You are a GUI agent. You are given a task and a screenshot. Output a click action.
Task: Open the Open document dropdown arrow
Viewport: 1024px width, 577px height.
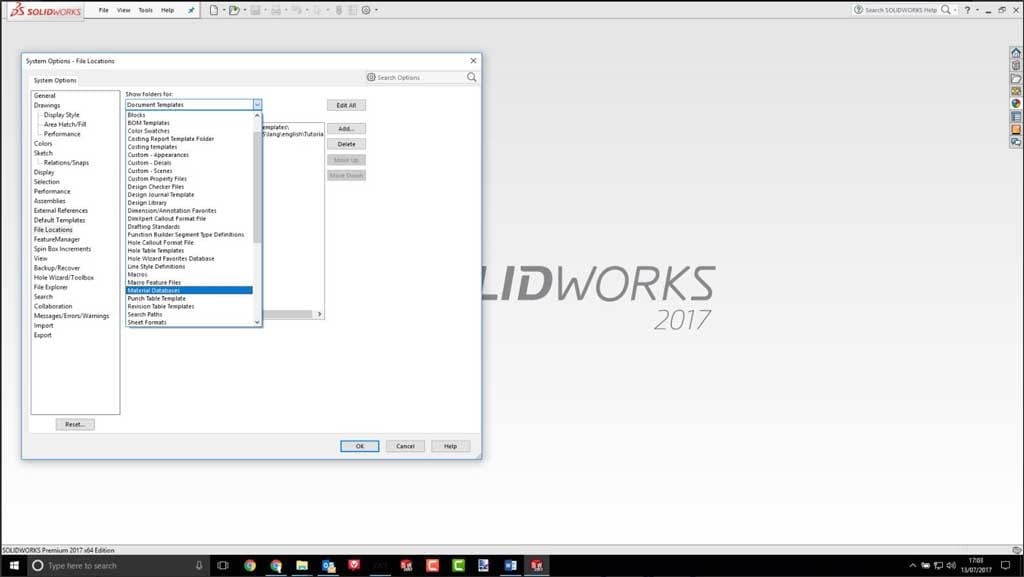245,10
